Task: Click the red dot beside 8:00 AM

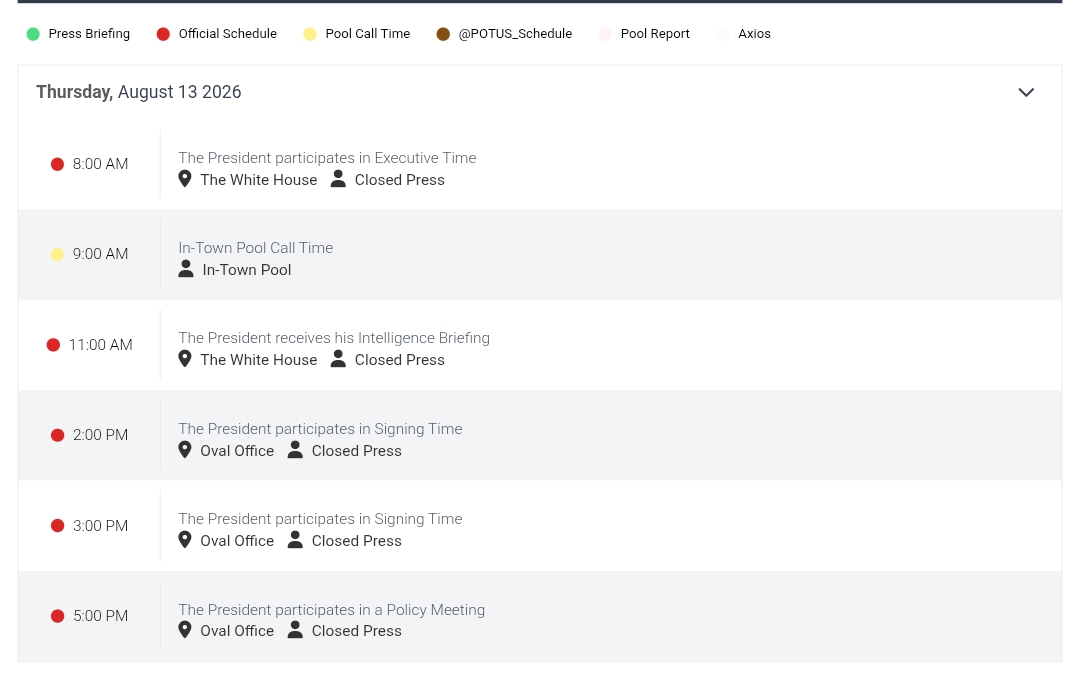Action: [57, 164]
